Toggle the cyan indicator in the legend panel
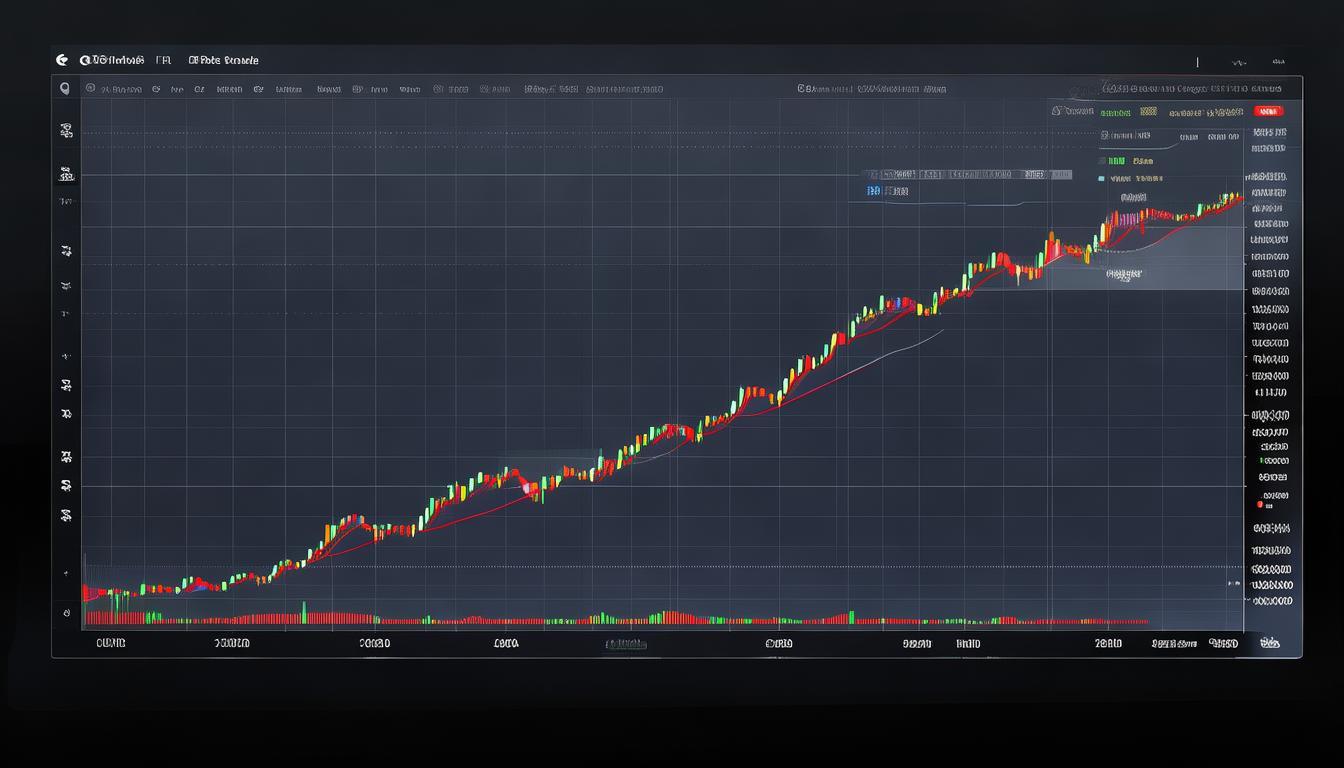This screenshot has width=1344, height=768. [x=1102, y=179]
